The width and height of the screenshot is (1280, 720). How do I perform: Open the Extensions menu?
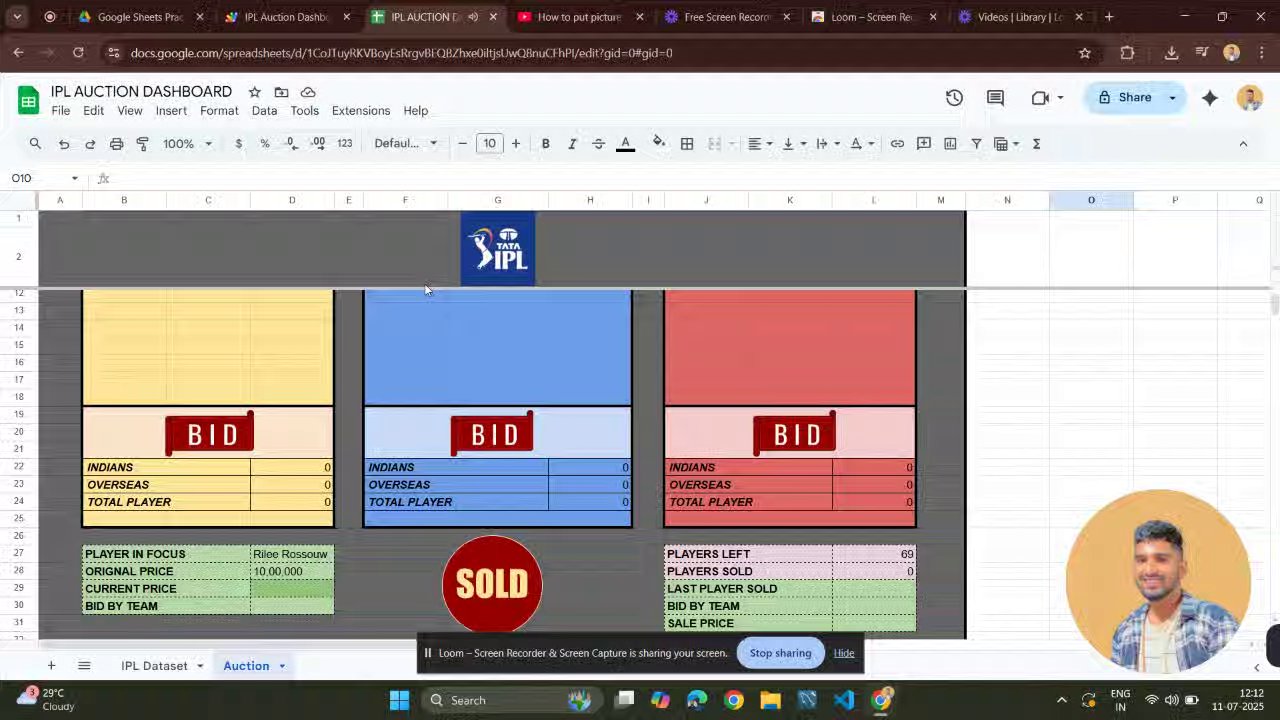click(x=361, y=111)
